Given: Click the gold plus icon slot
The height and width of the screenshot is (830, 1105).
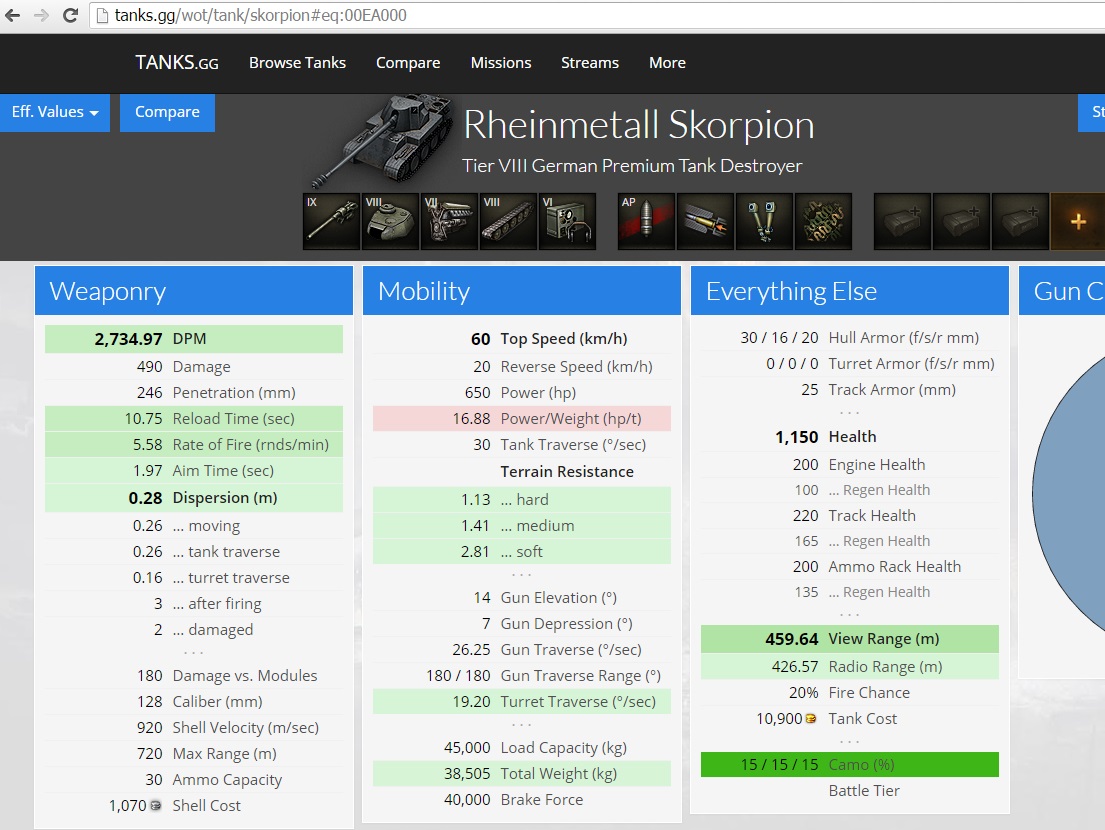Looking at the screenshot, I should 1078,221.
